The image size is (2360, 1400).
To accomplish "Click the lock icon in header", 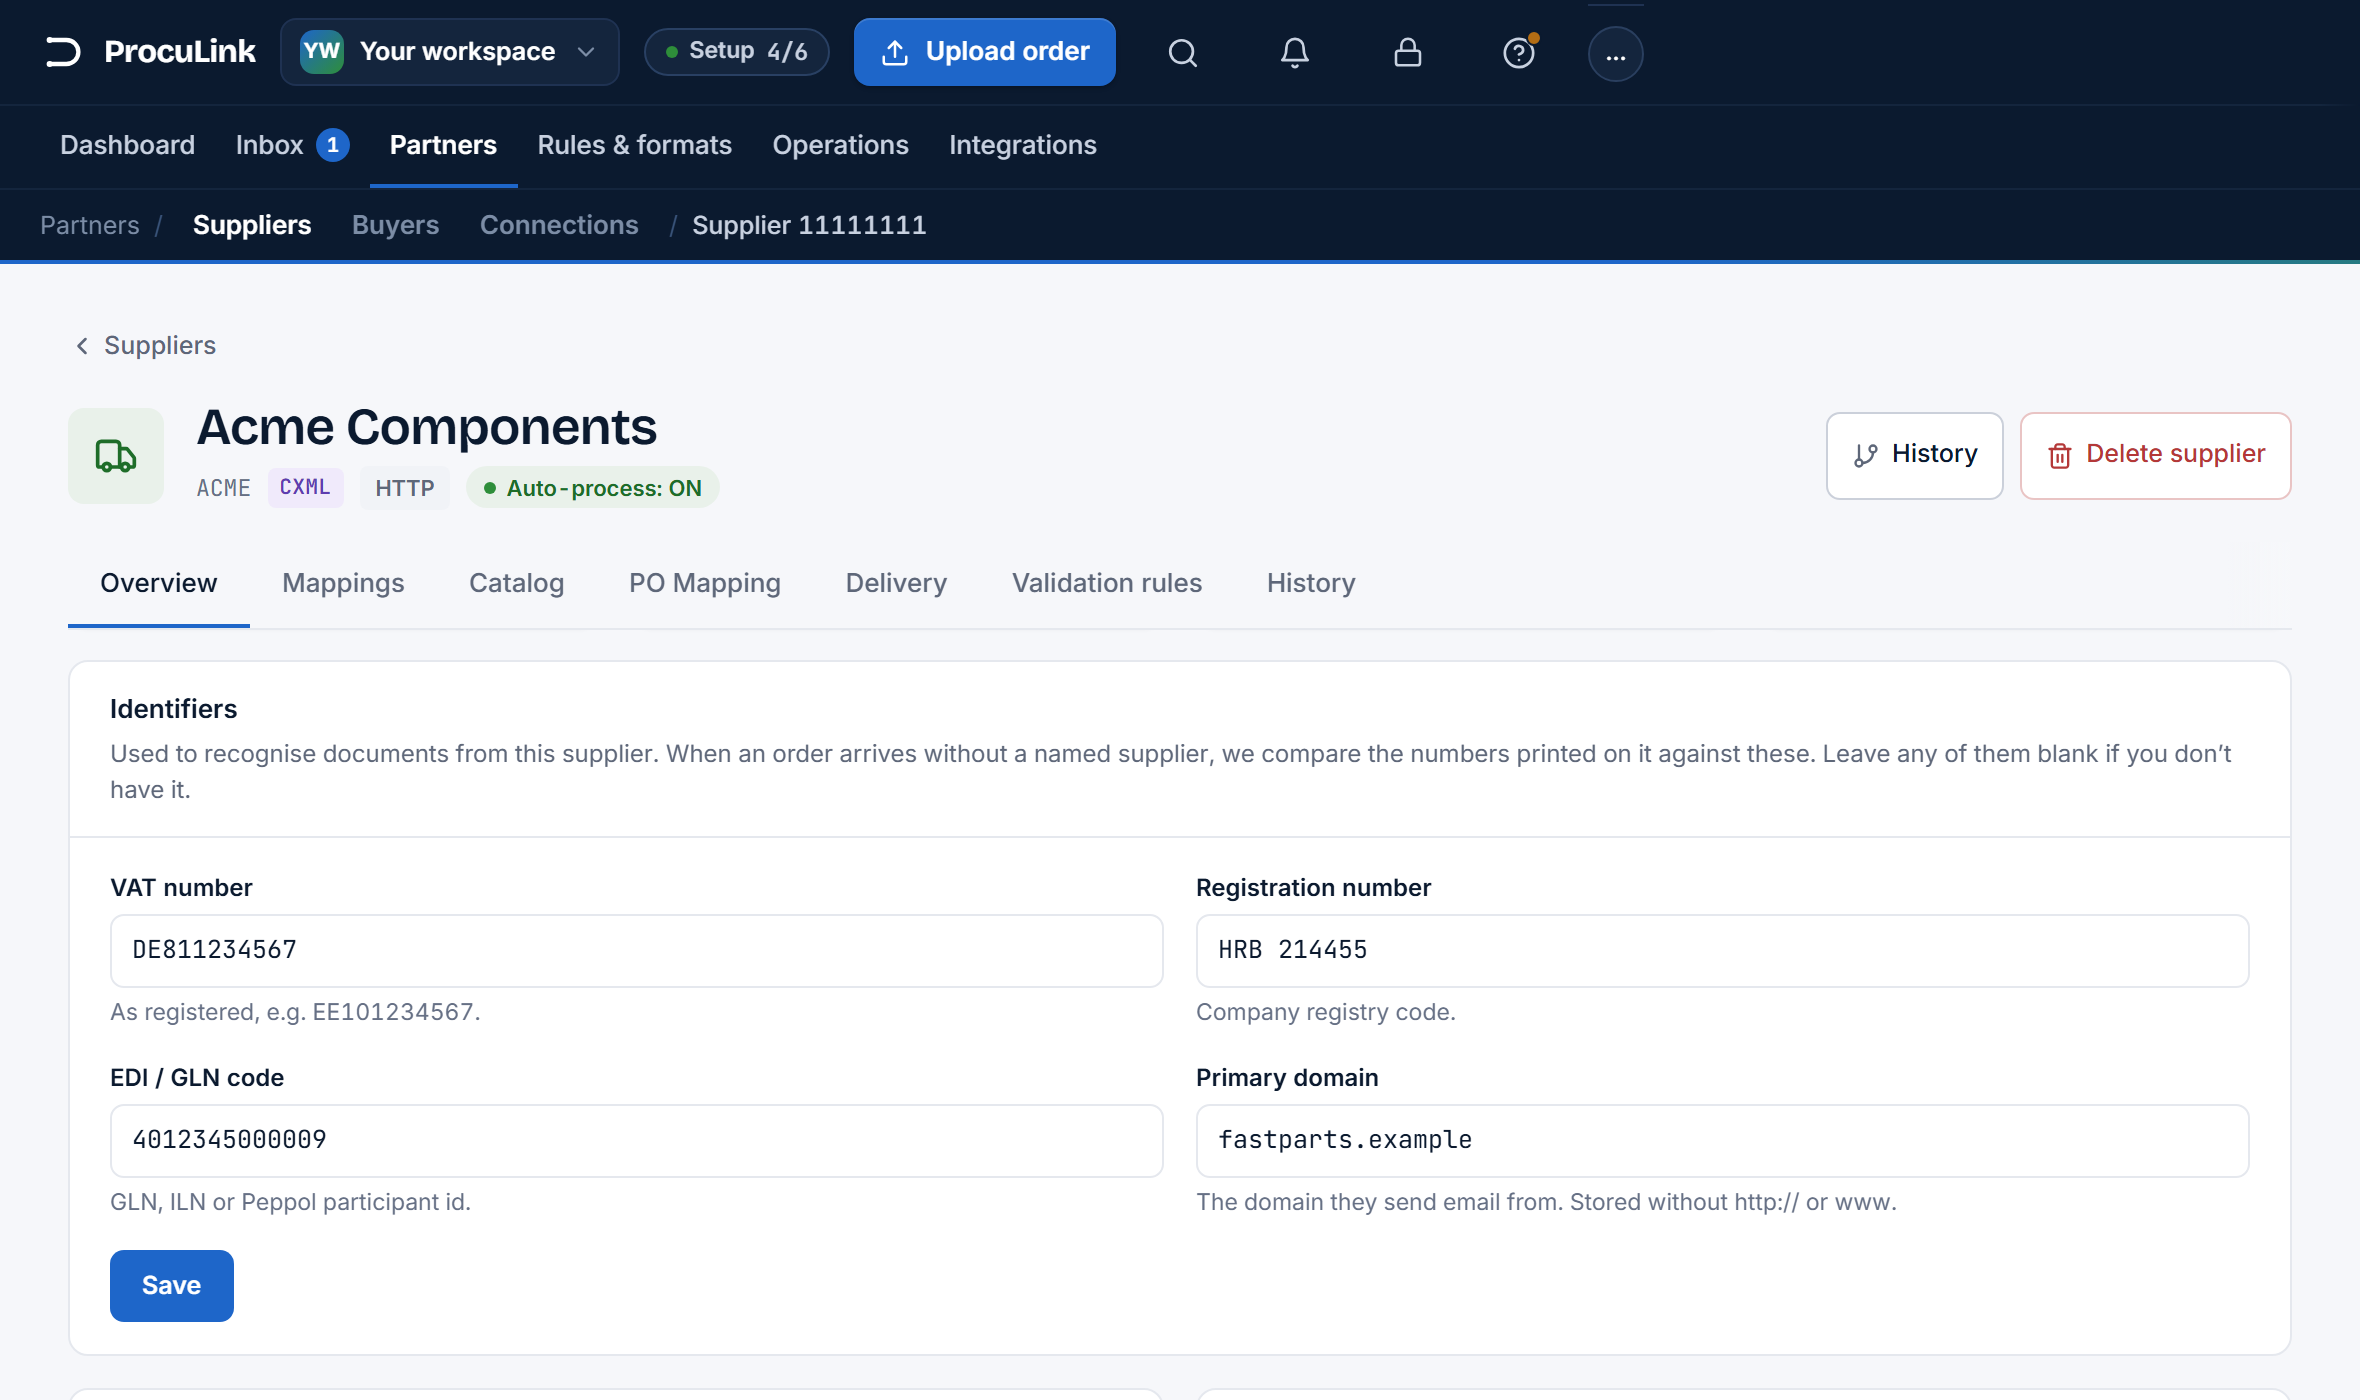I will point(1408,52).
